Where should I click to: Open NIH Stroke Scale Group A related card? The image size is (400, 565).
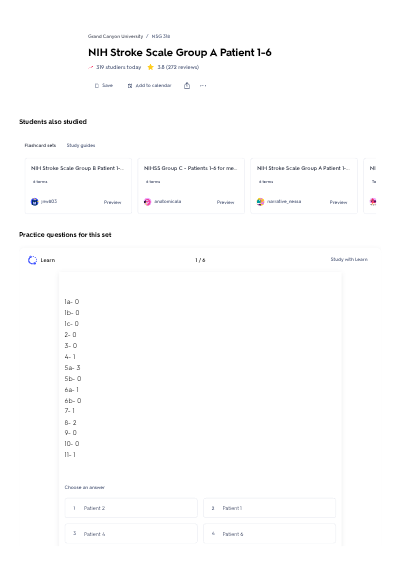[x=304, y=186]
